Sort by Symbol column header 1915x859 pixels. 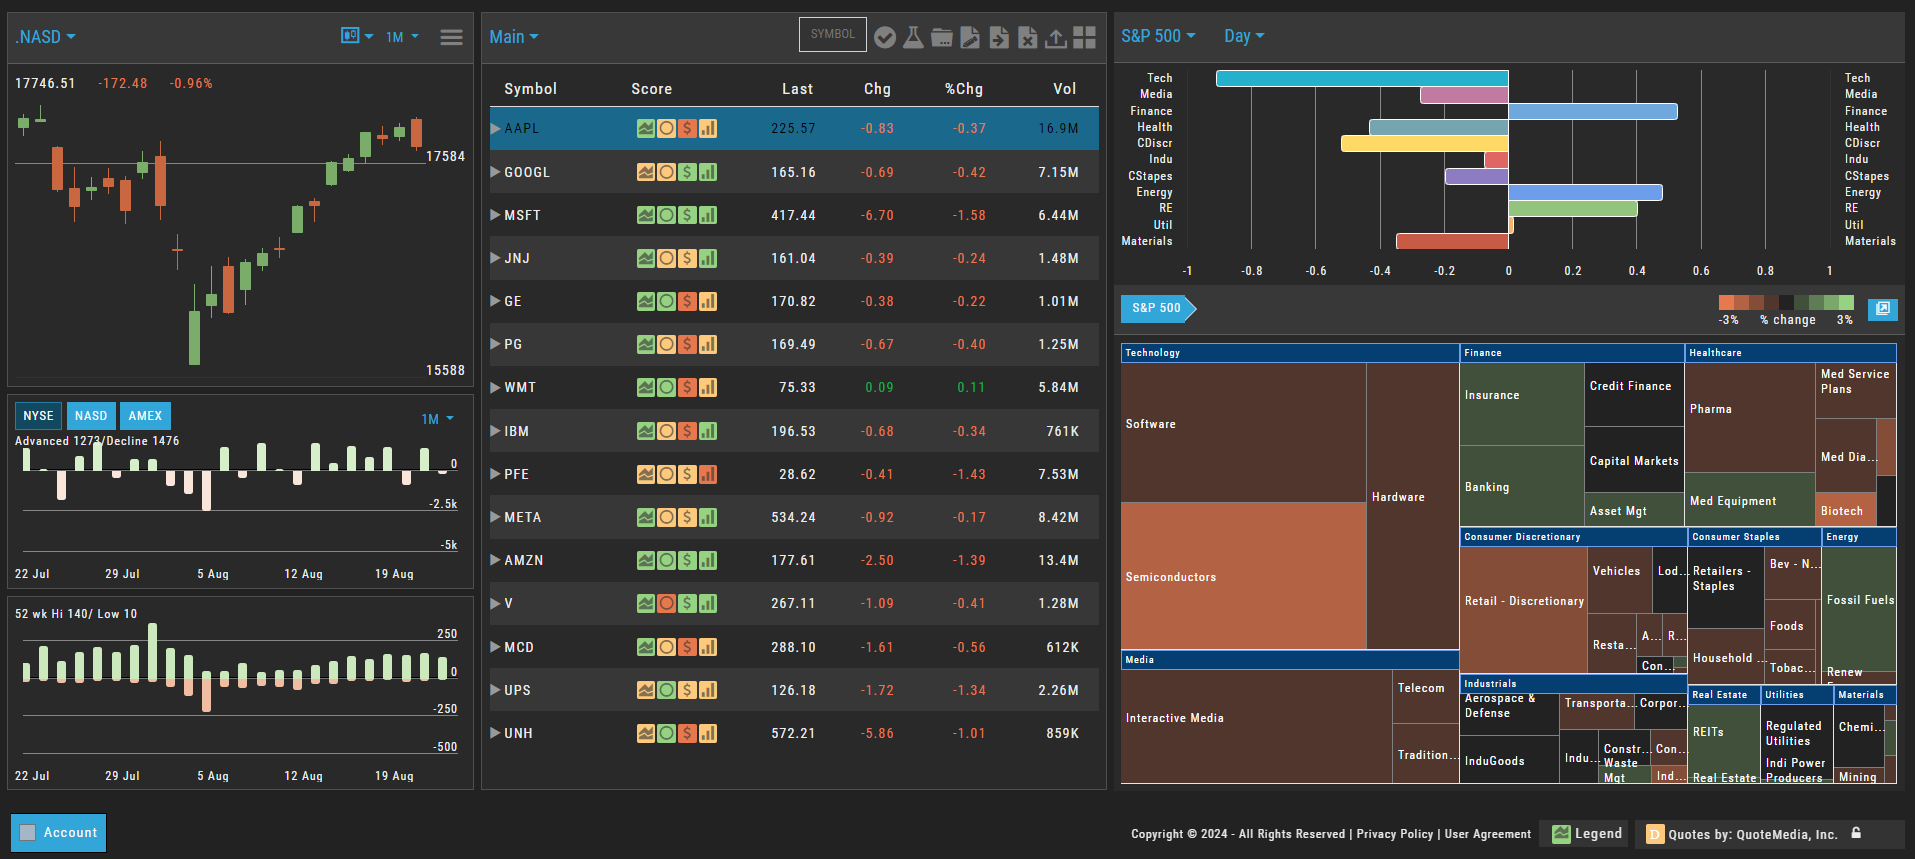(530, 89)
